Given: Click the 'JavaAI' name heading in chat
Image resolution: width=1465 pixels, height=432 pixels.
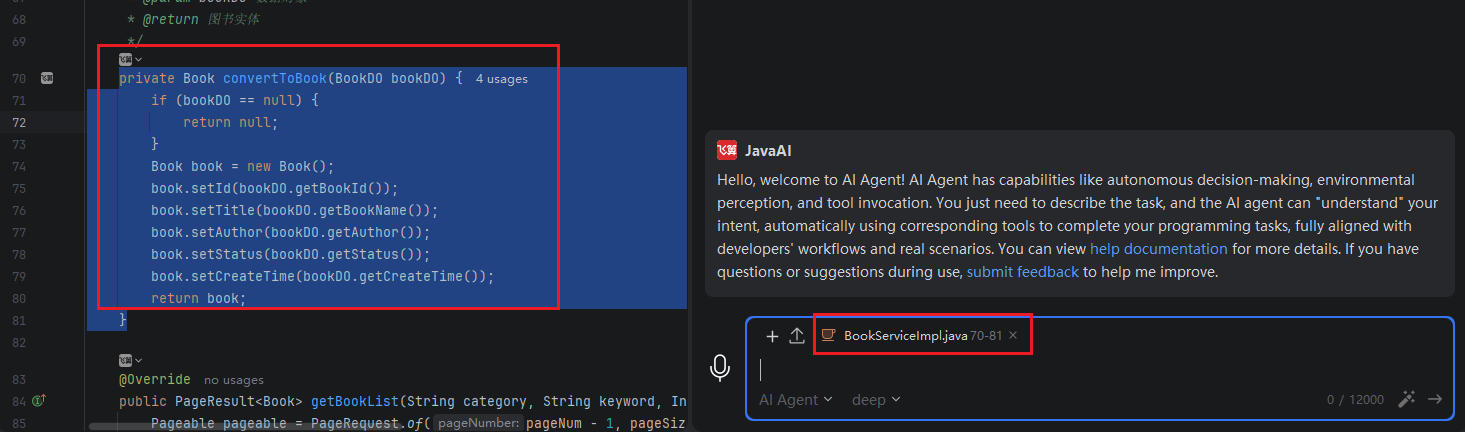Looking at the screenshot, I should (x=769, y=151).
